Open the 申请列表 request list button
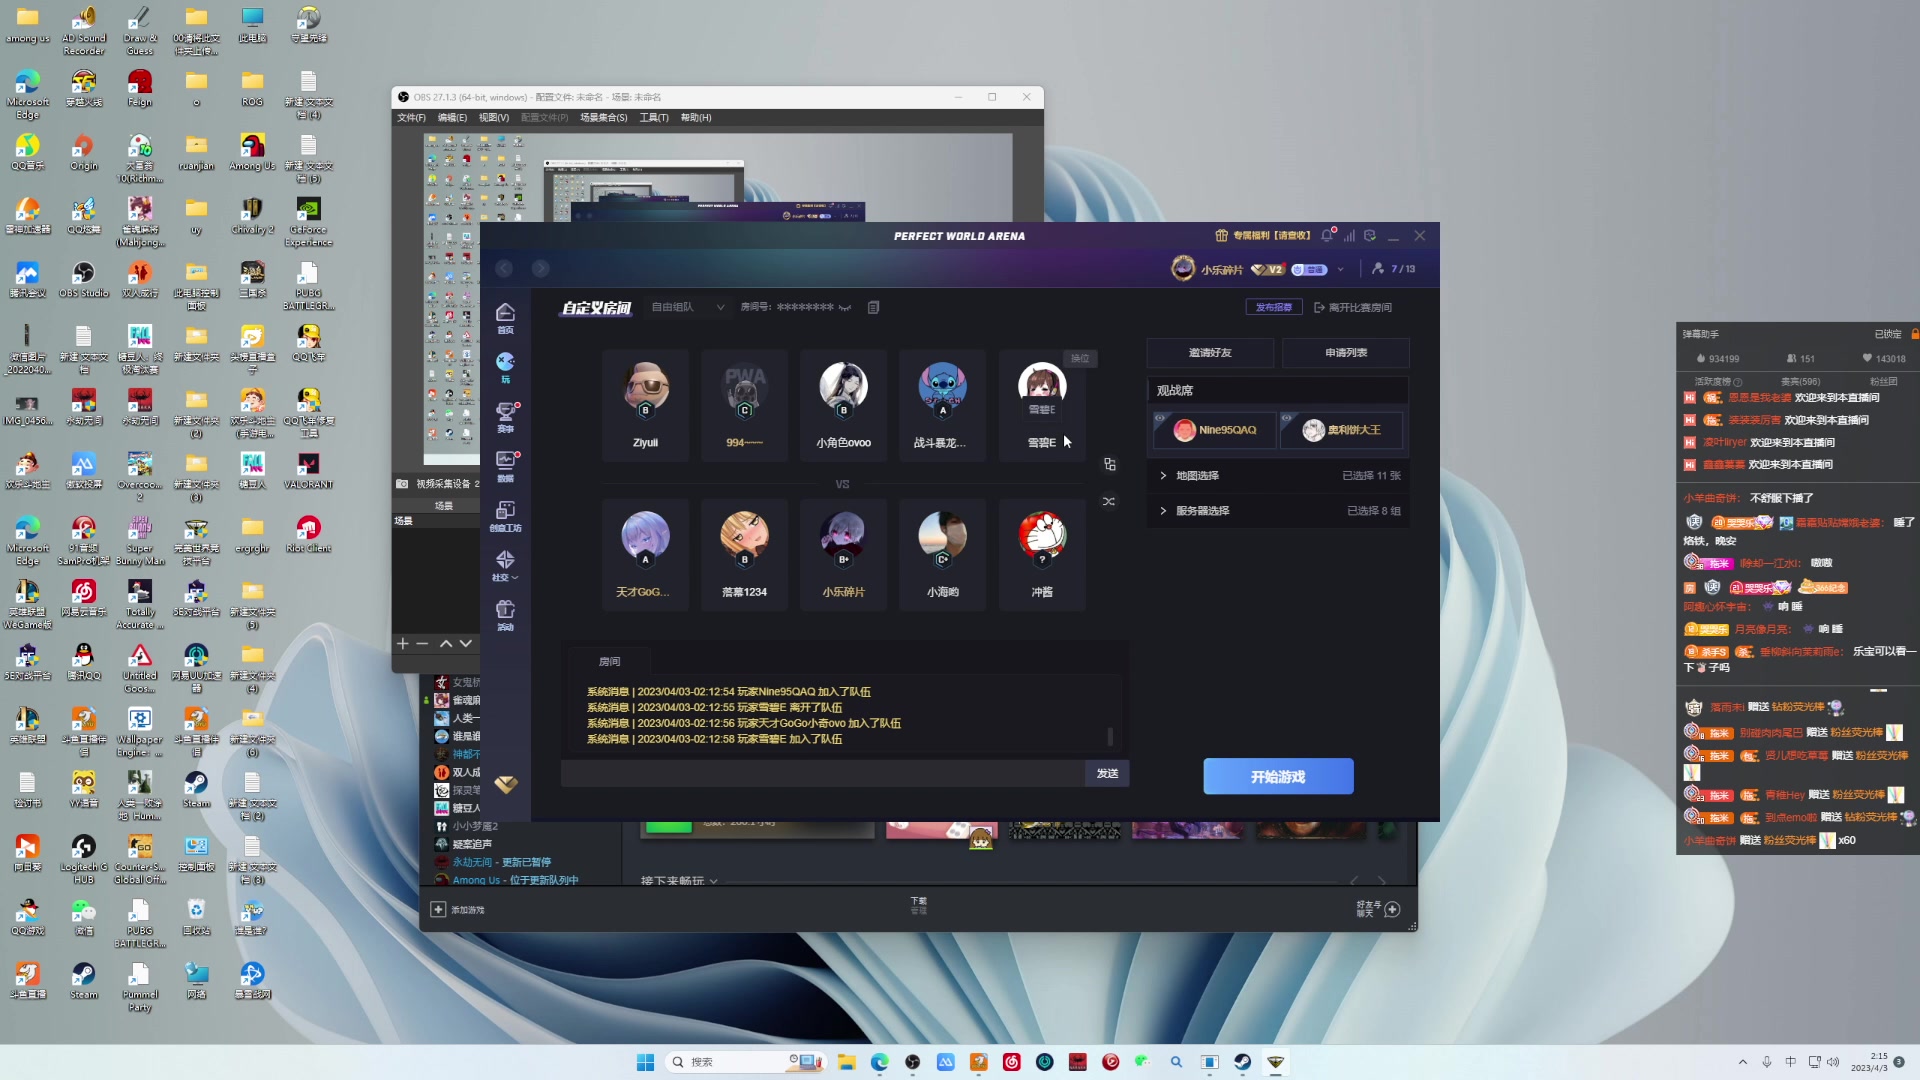Screen dimensions: 1920x1080 1346,353
